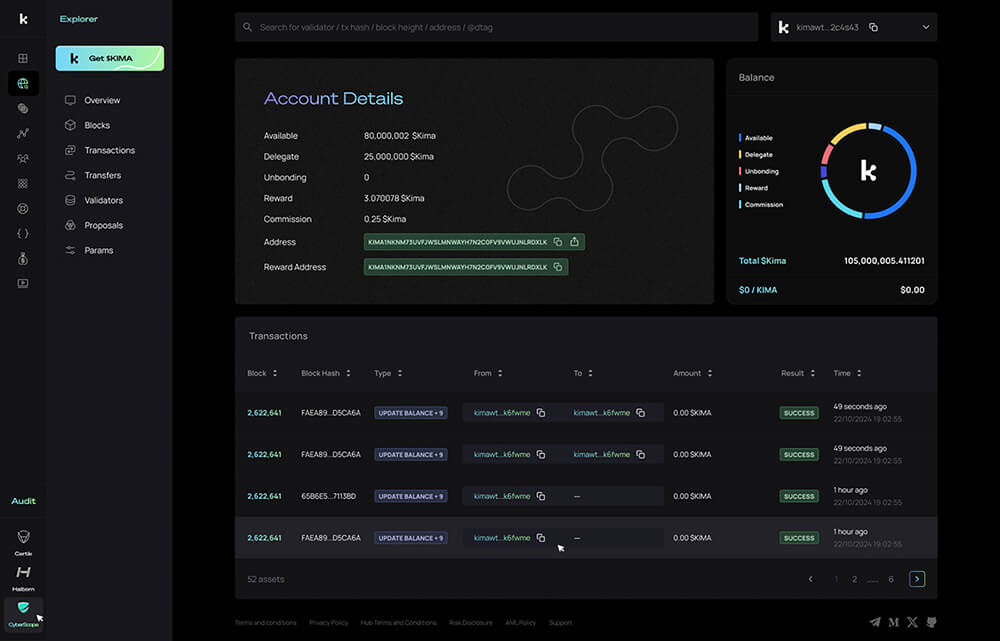Sort transactions by Type column
Screen dimensions: 1000x641
[x=400, y=373]
